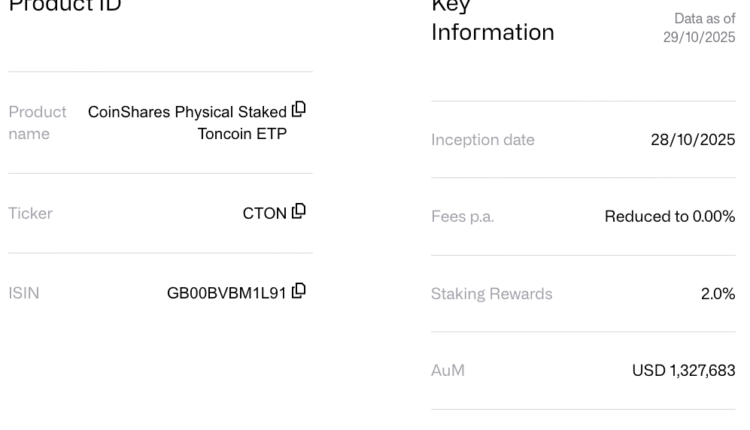Screen dimensions: 750x430
Task: Copy the CTON ticker symbol
Action: 299,211
